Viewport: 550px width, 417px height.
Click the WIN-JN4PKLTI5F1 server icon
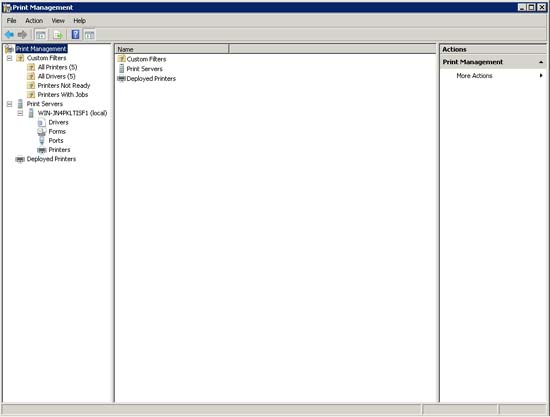tap(31, 113)
